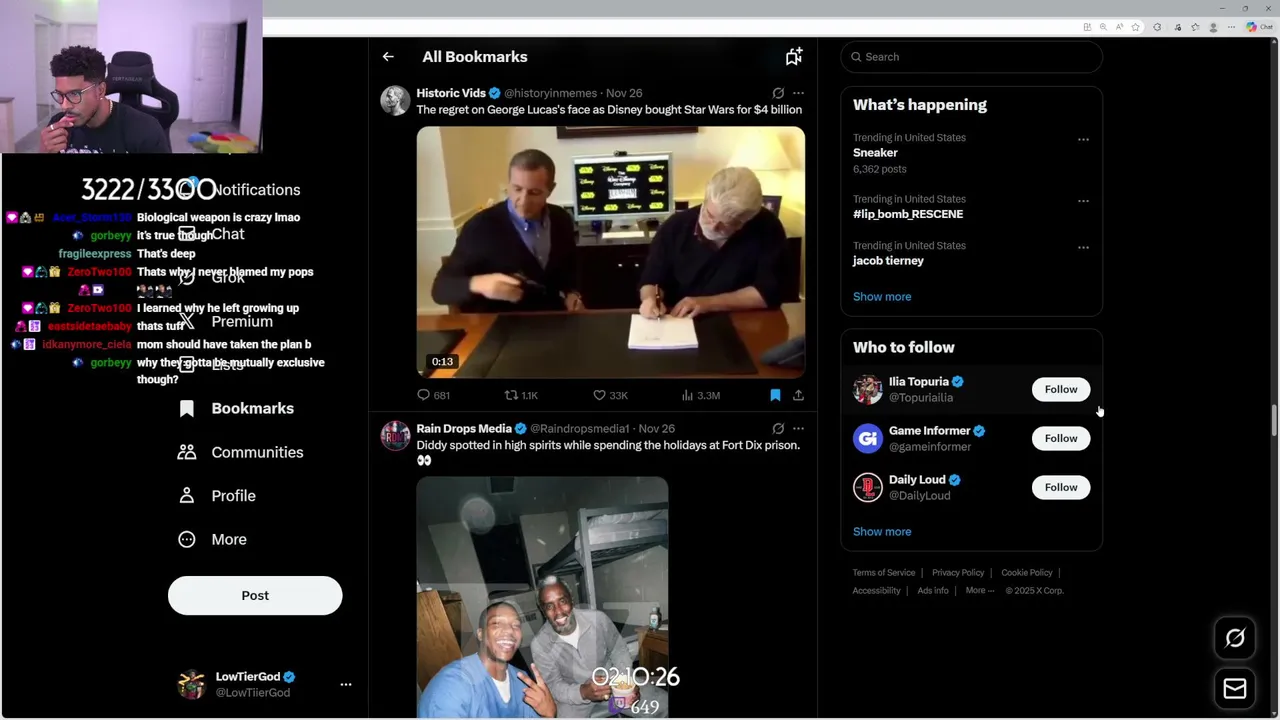The height and width of the screenshot is (720, 1280).
Task: Play the George Lucas signing video
Action: [x=610, y=252]
